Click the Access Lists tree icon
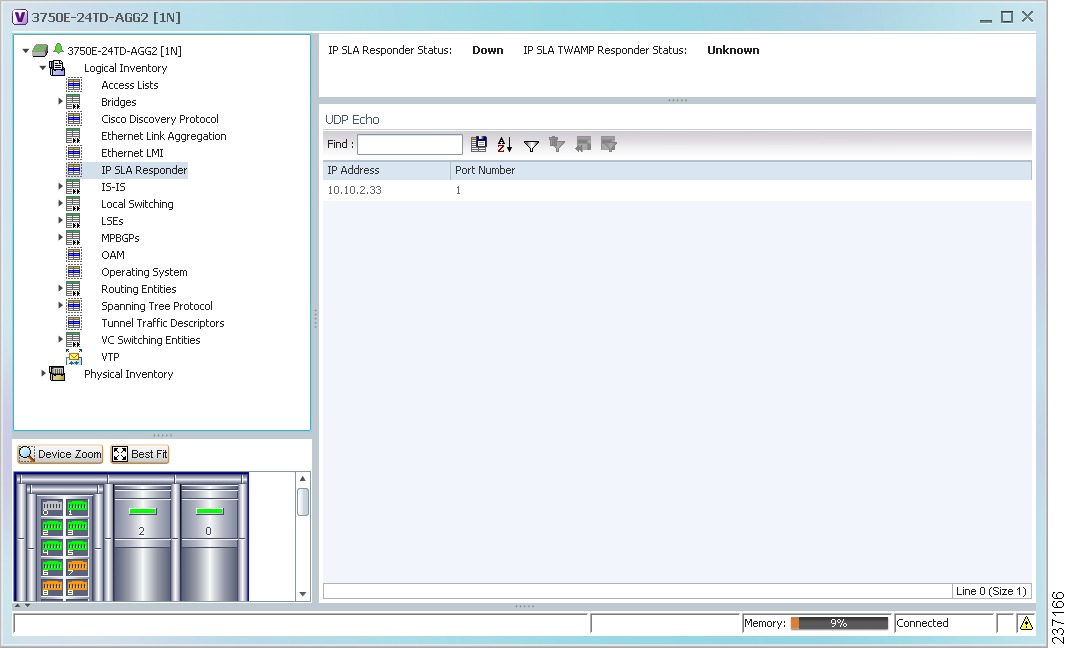Image resolution: width=1069 pixels, height=648 pixels. (x=74, y=85)
